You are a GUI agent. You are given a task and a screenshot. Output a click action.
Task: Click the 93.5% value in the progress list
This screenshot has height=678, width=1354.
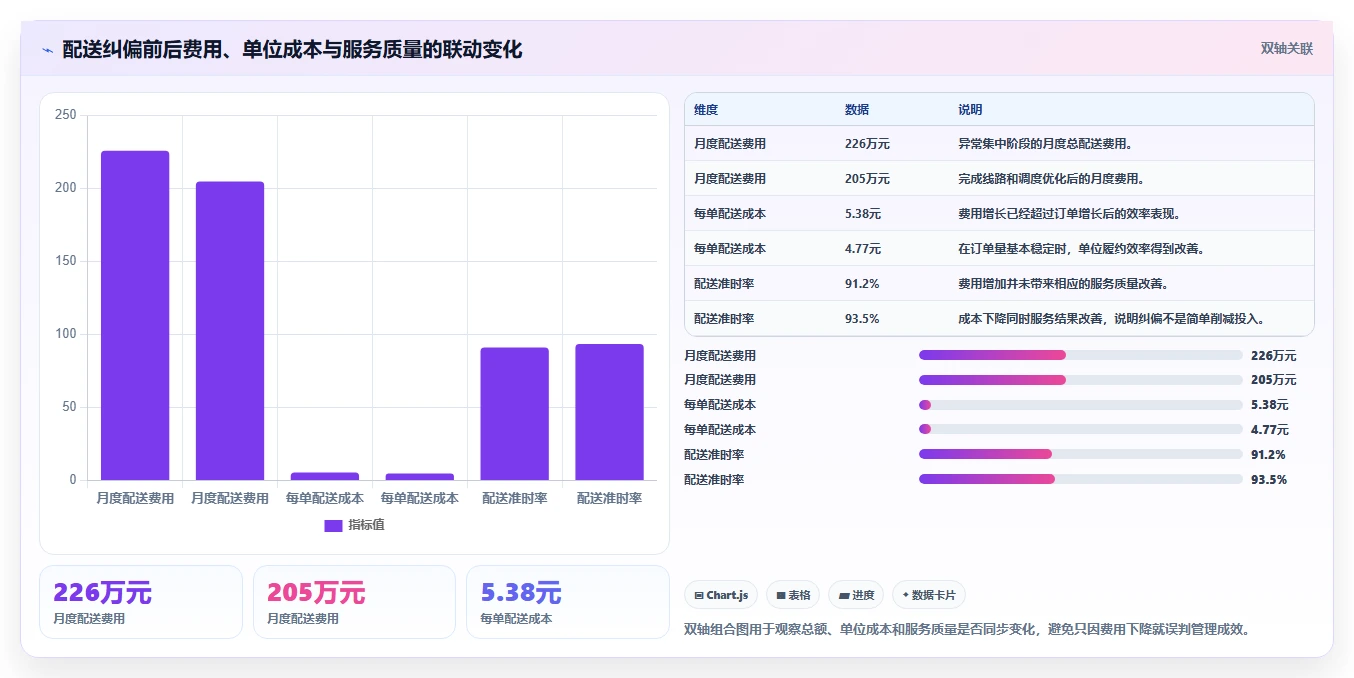(x=1268, y=480)
